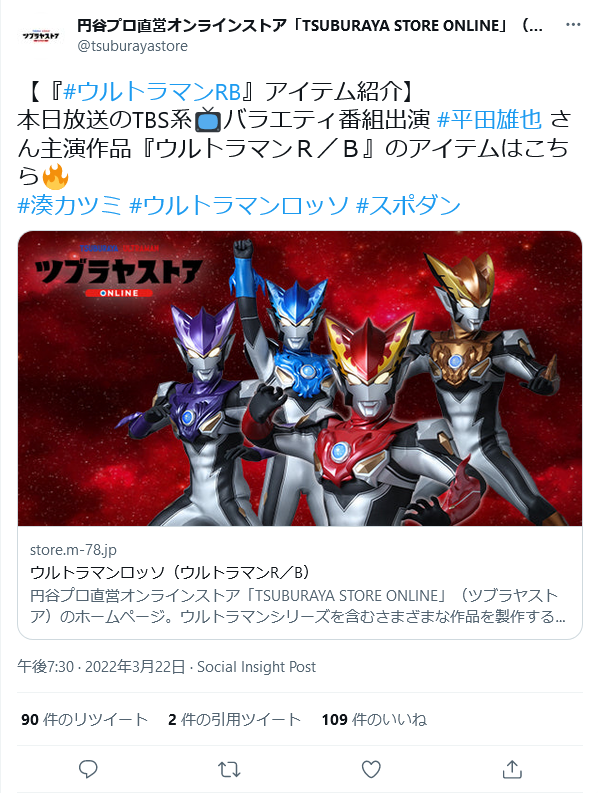Open the #ウルトラマンRB hashtag

(152, 92)
